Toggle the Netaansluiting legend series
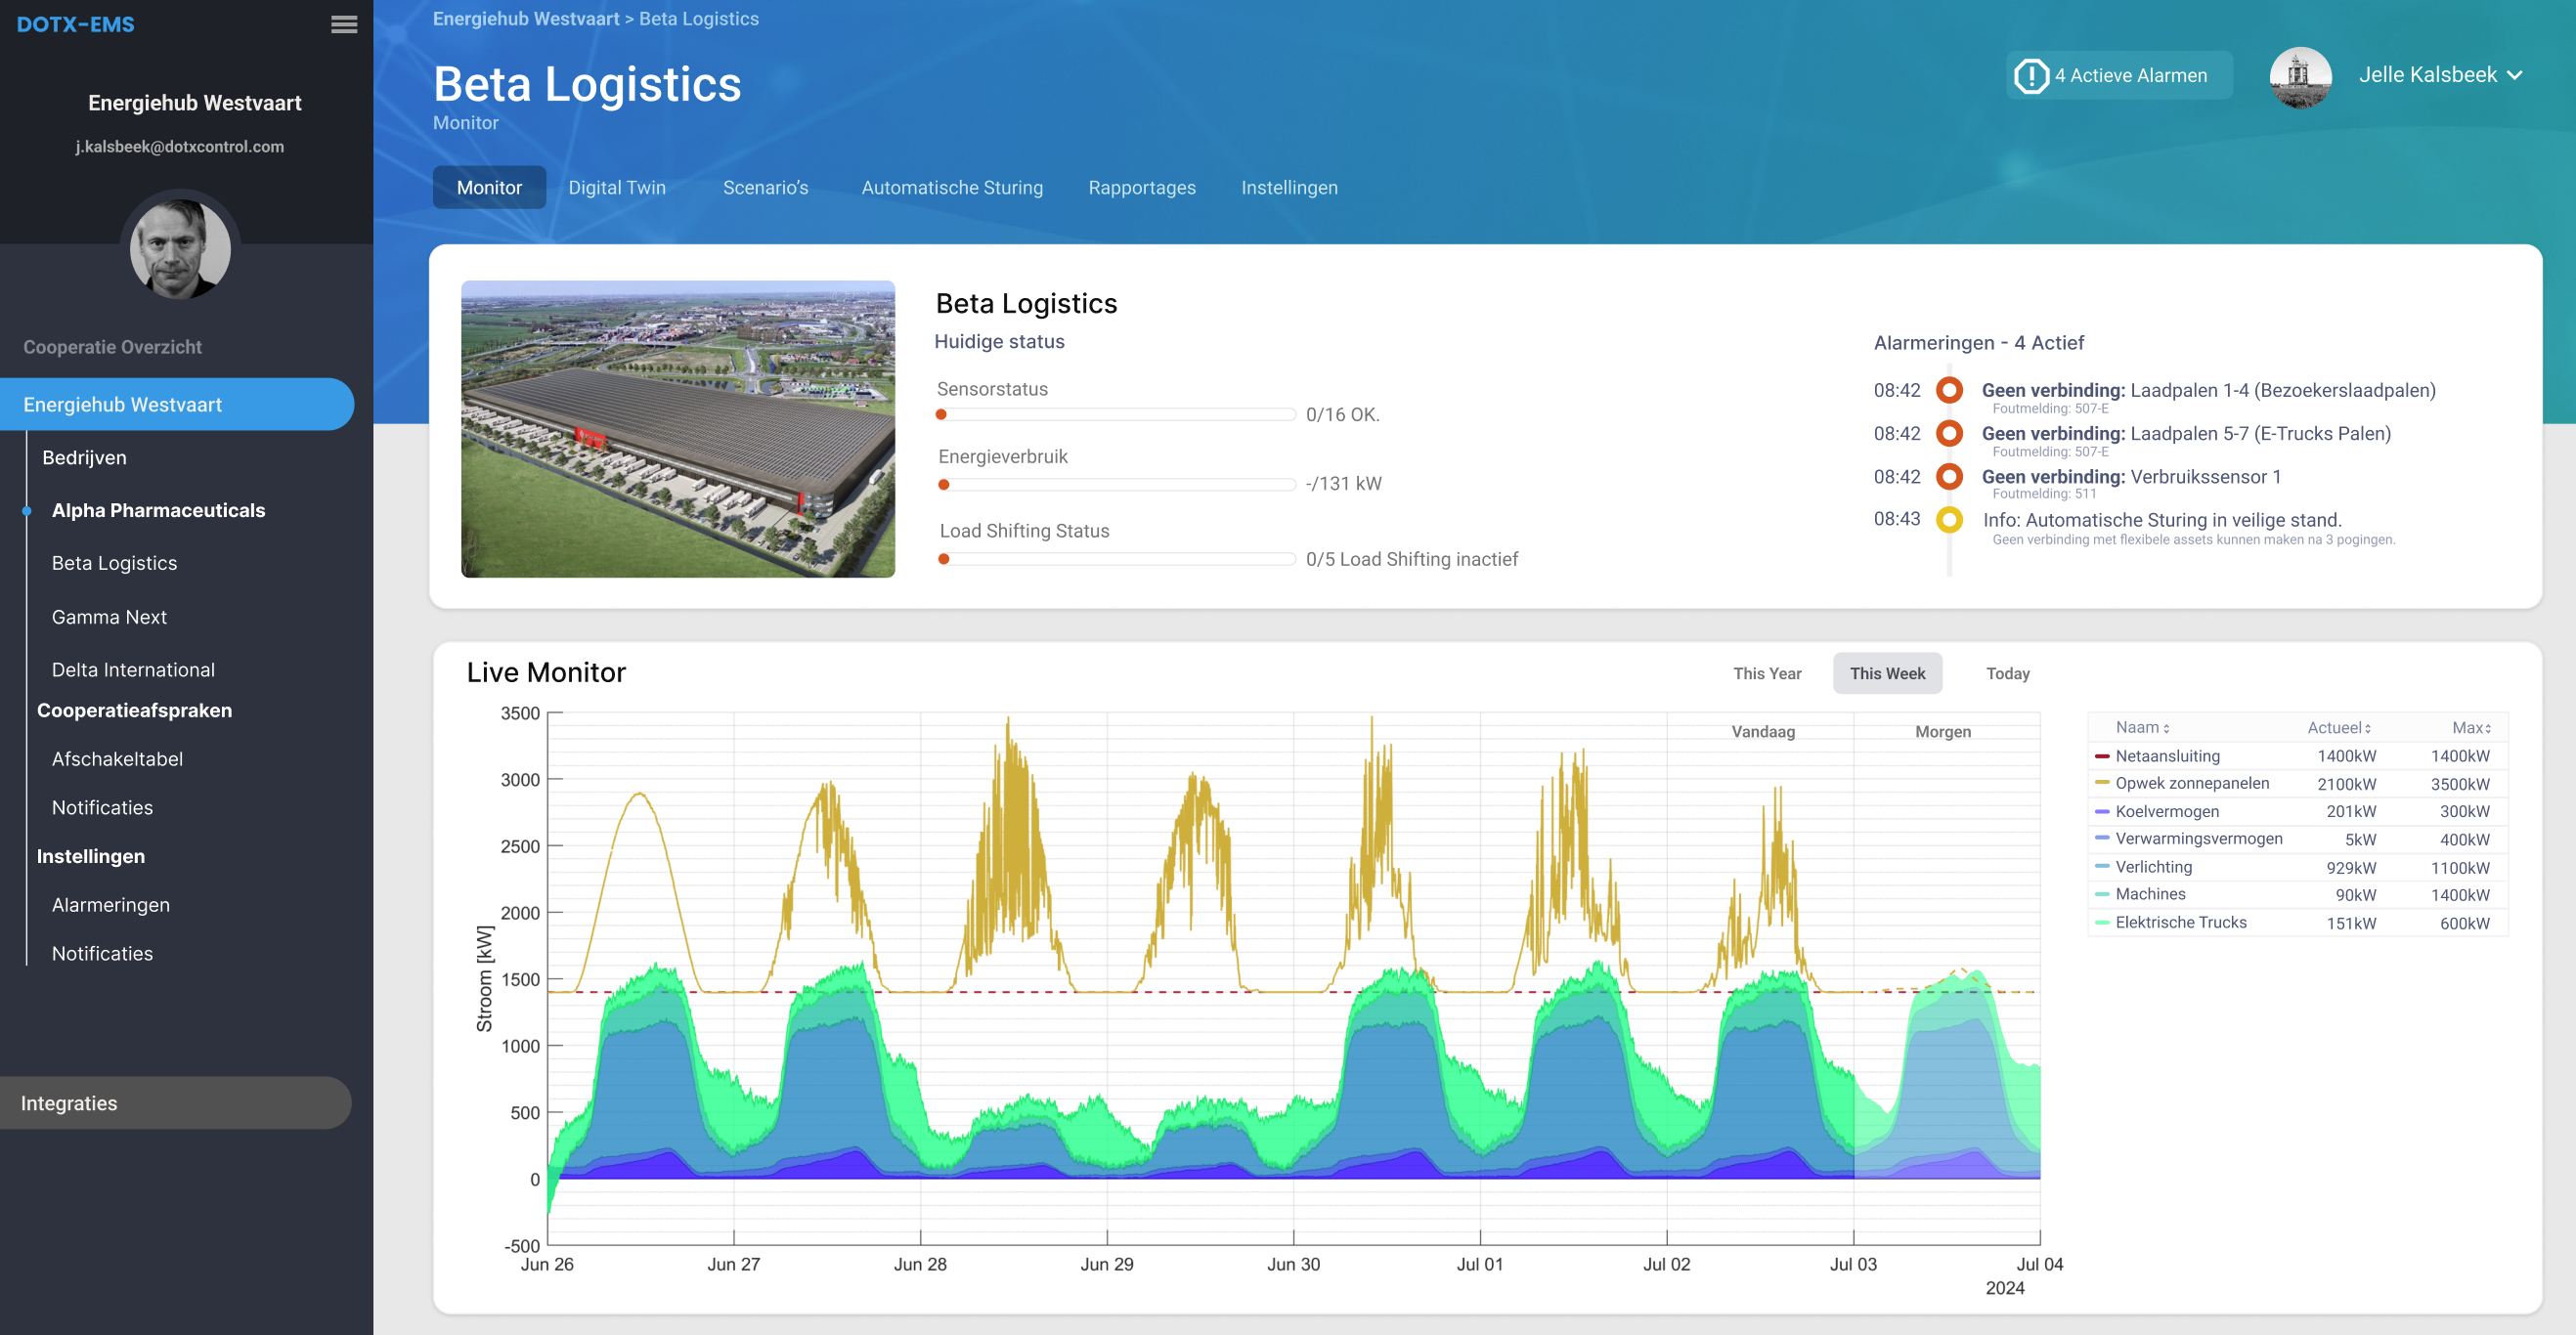The height and width of the screenshot is (1335, 2576). click(x=2167, y=756)
